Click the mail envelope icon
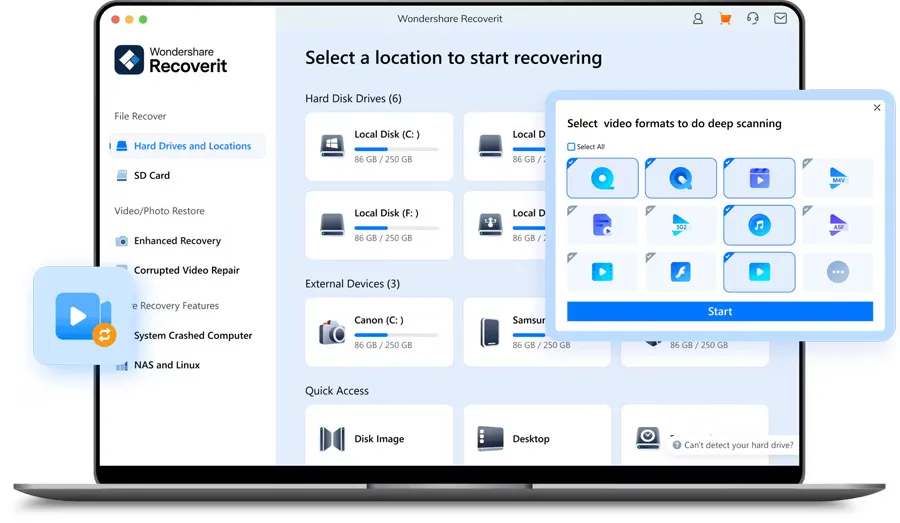Image resolution: width=900 pixels, height=523 pixels. tap(780, 19)
